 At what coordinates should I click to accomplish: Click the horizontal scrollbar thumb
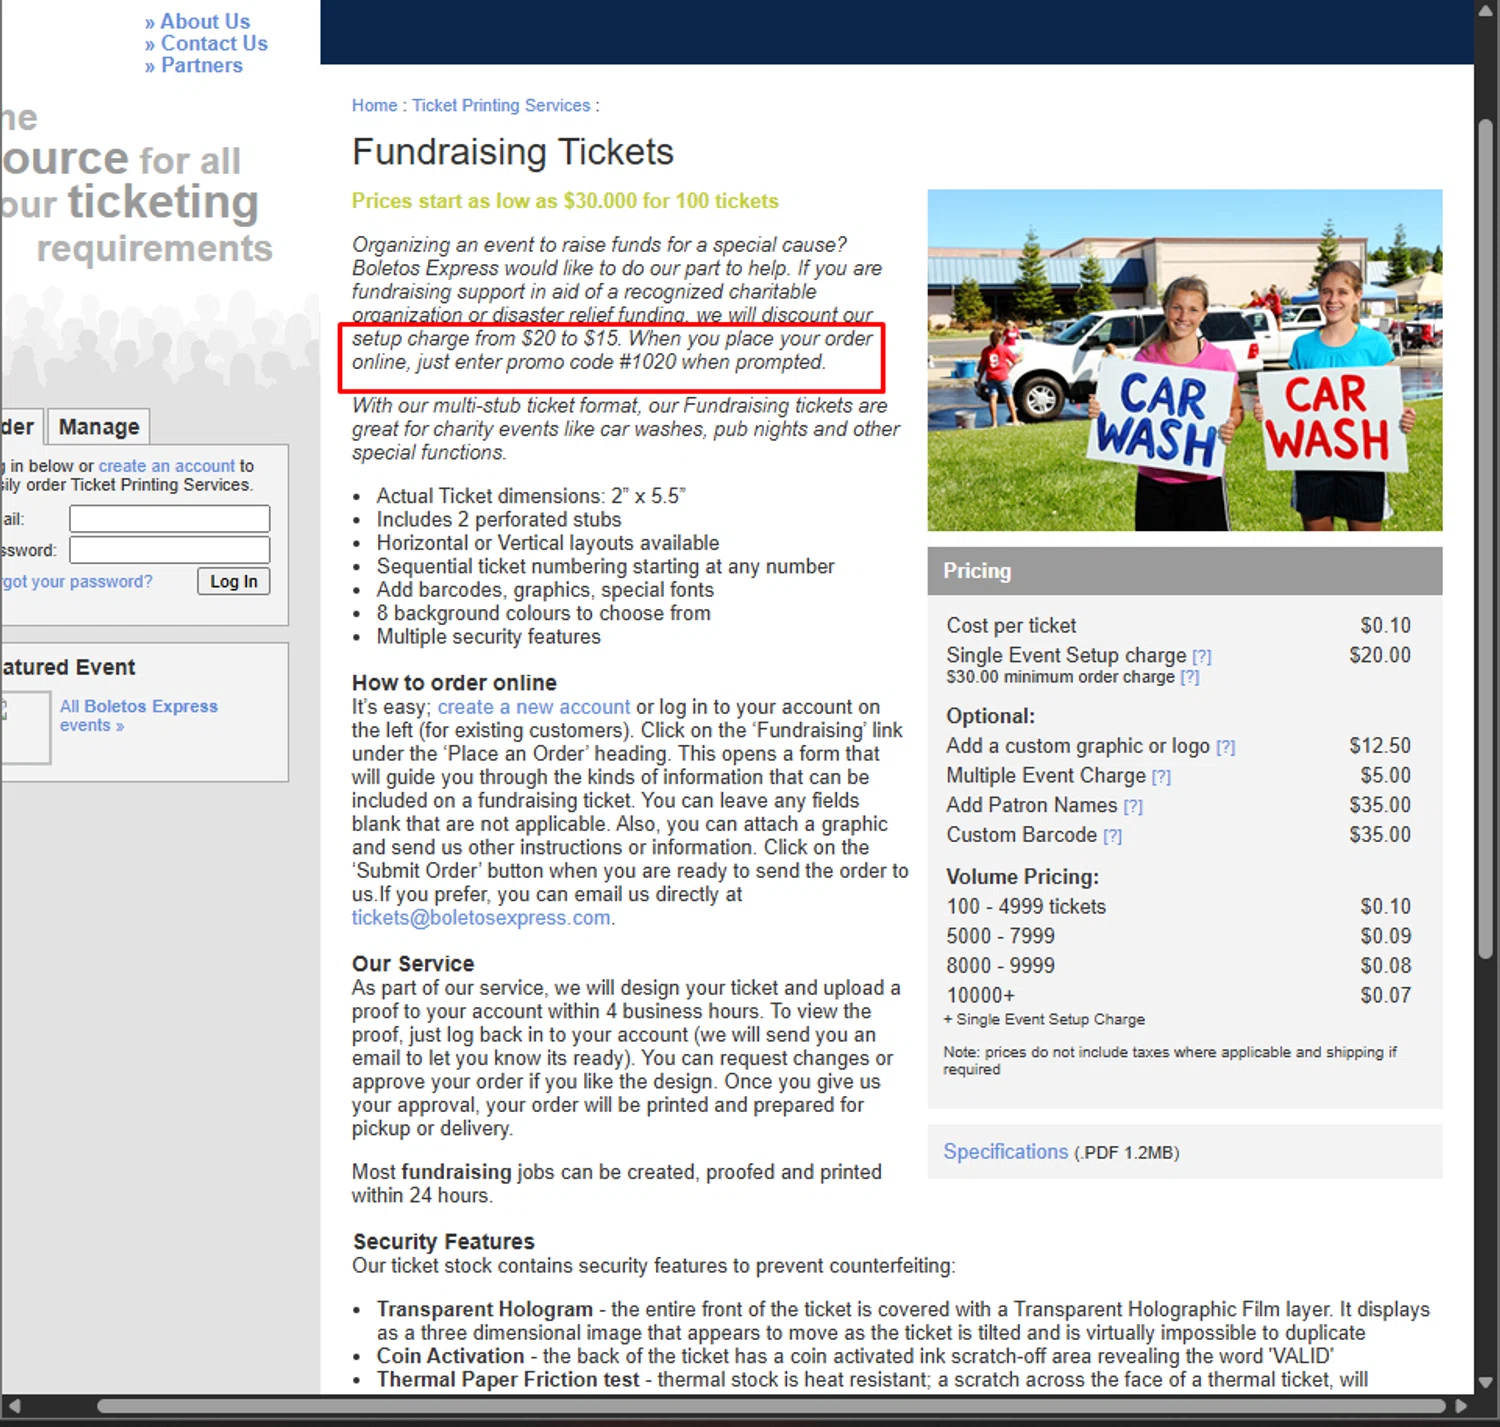(x=770, y=1405)
